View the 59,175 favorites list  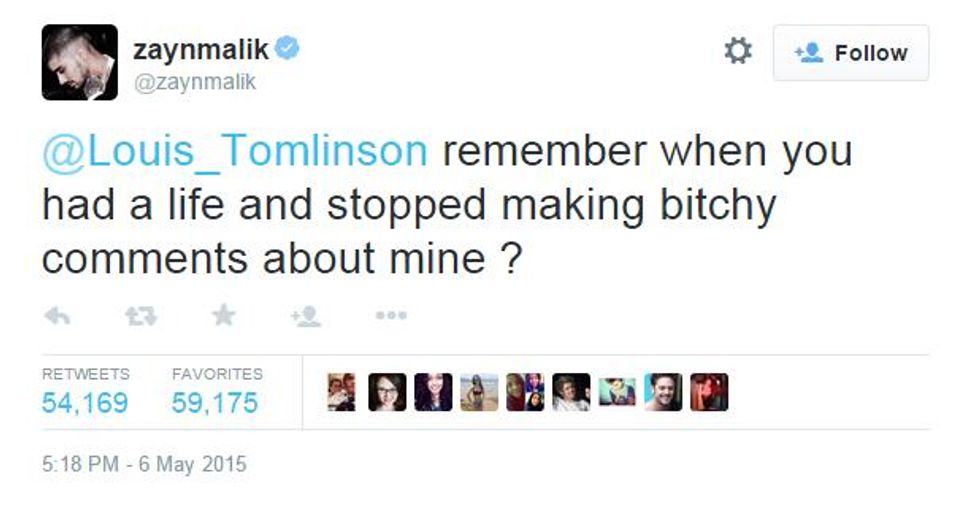(x=215, y=403)
